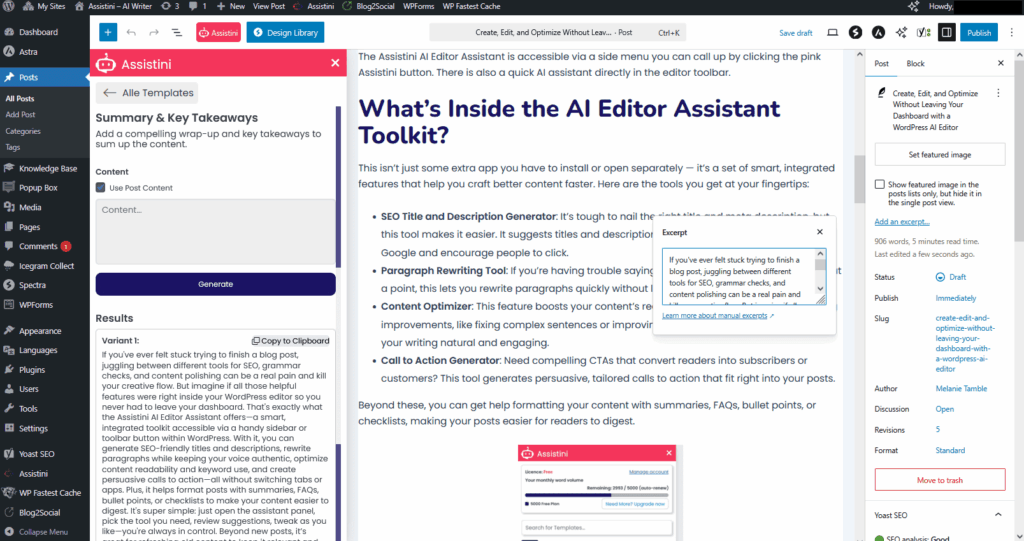Open the Design Library
Viewport: 1024px width, 541px height.
[x=285, y=32]
